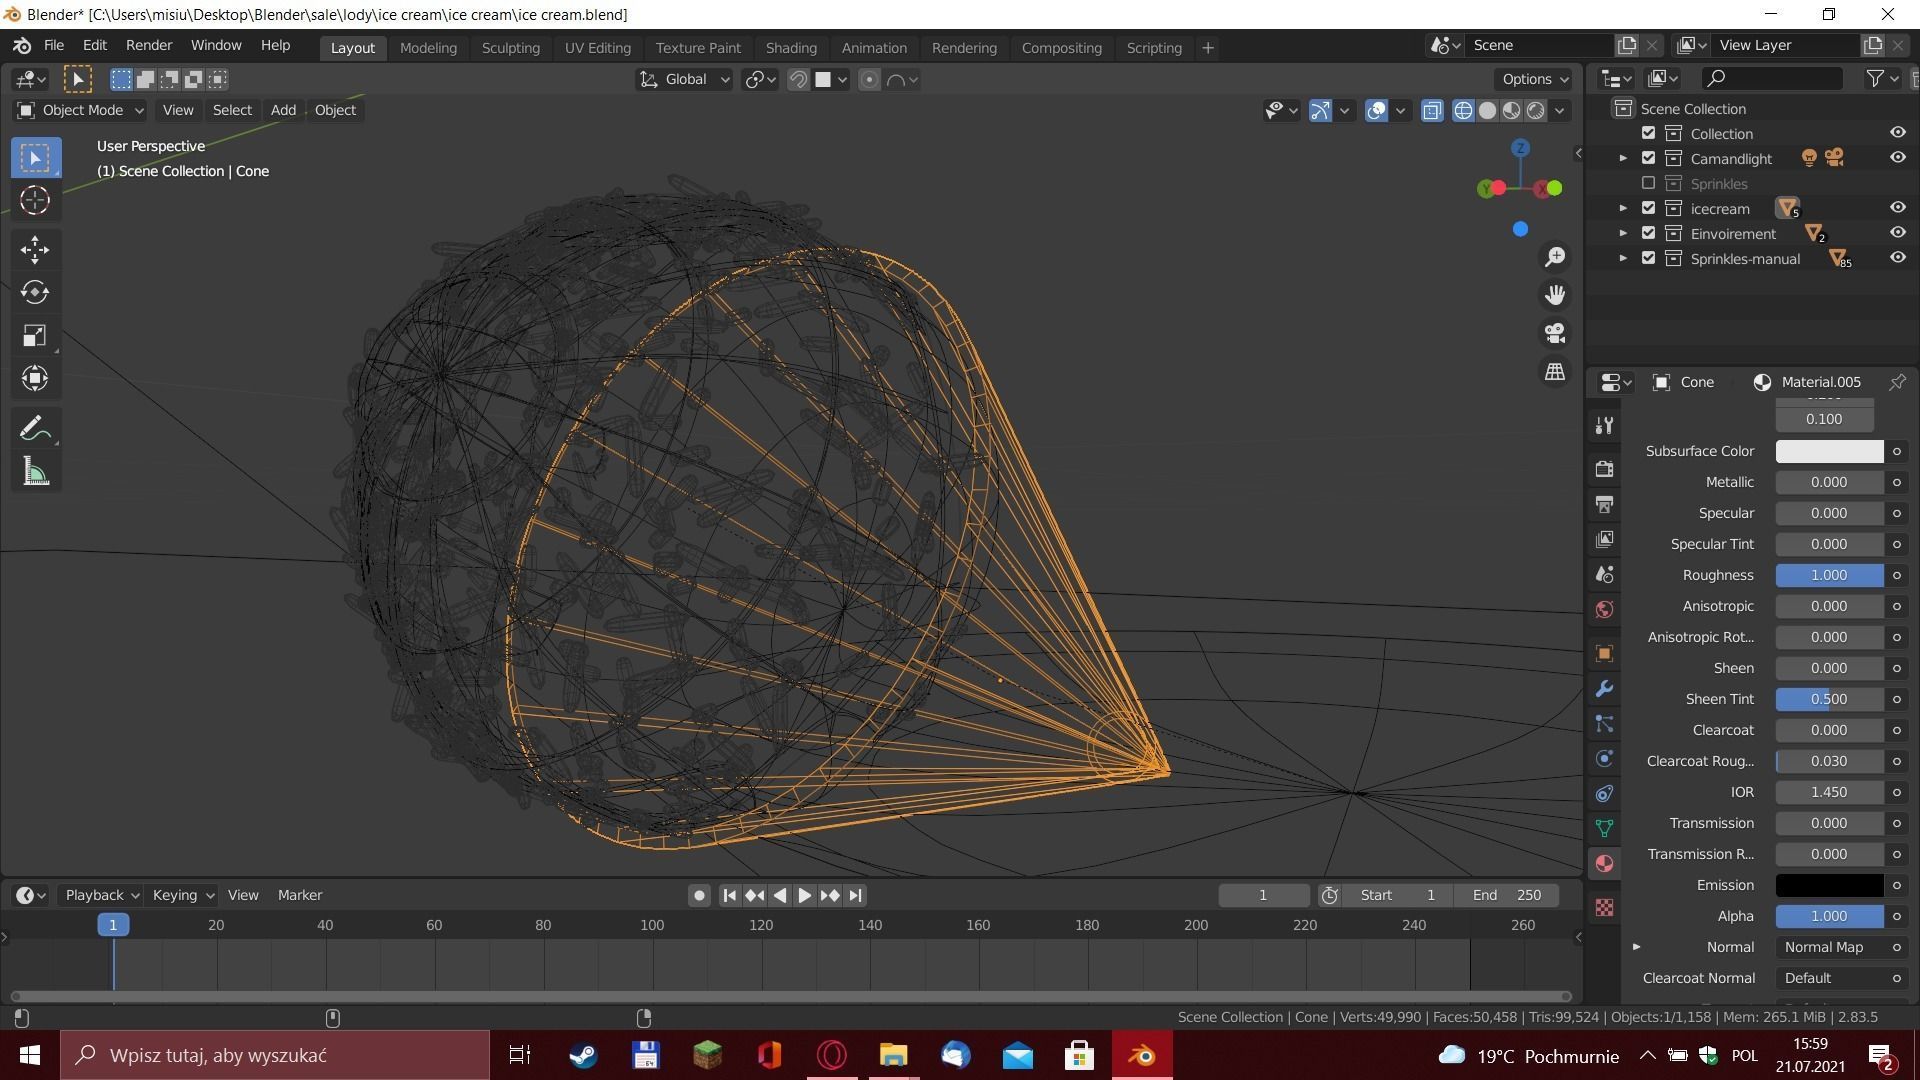This screenshot has width=1920, height=1080.
Task: Uncheck the Einvoirement collection checkbox
Action: coord(1648,233)
